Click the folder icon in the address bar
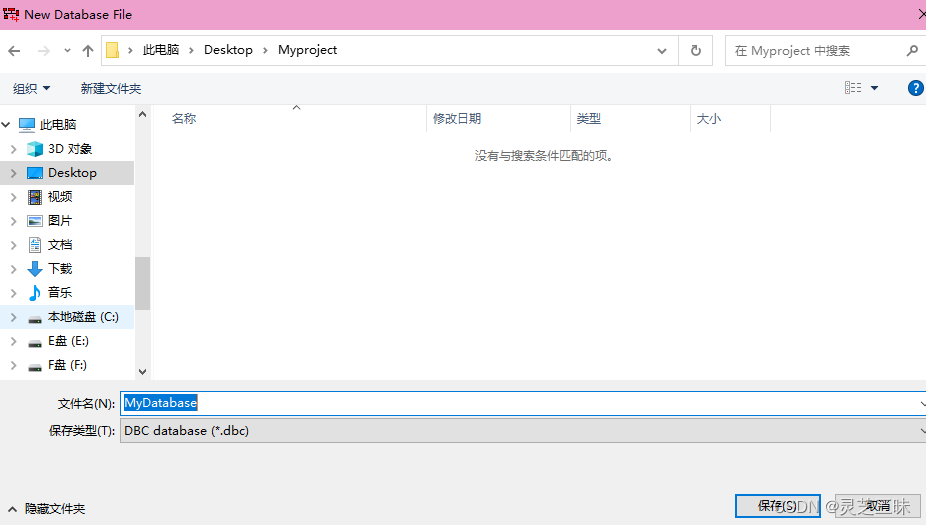The image size is (926, 525). coord(112,50)
